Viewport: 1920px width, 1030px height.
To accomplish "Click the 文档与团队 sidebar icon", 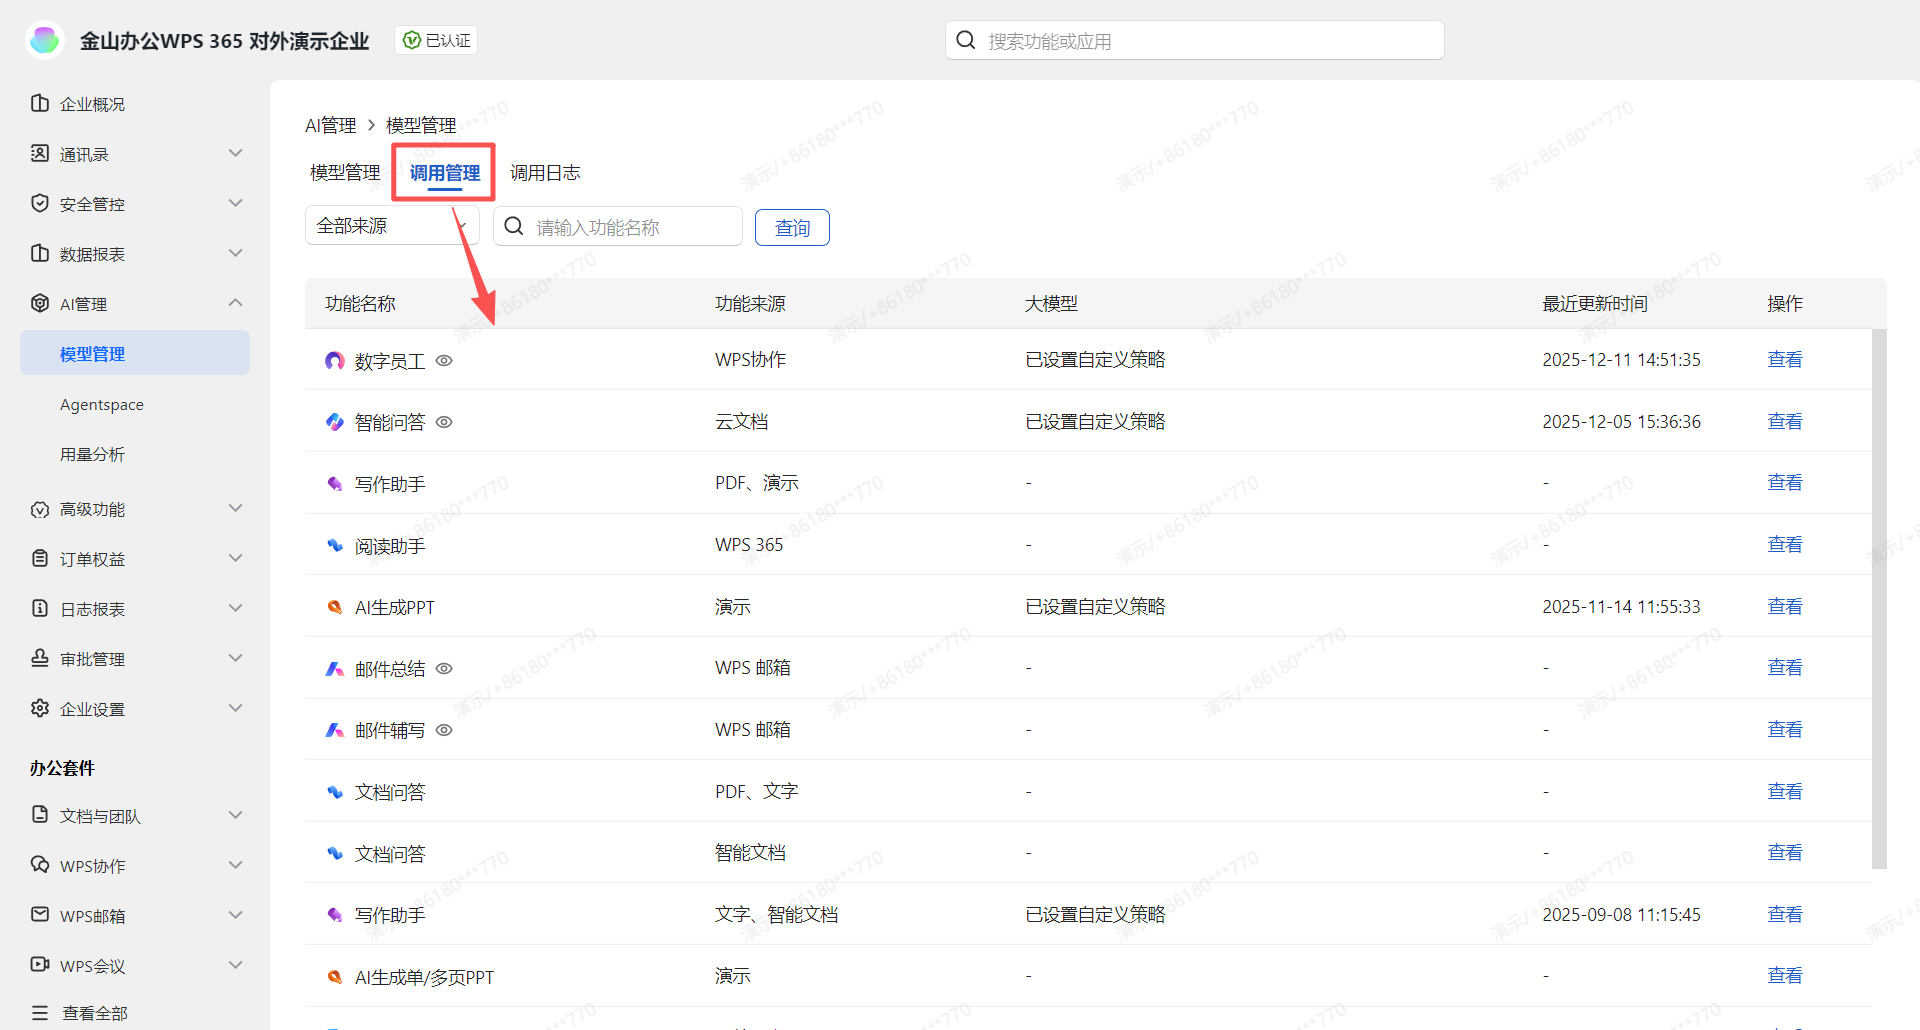I will click(40, 815).
